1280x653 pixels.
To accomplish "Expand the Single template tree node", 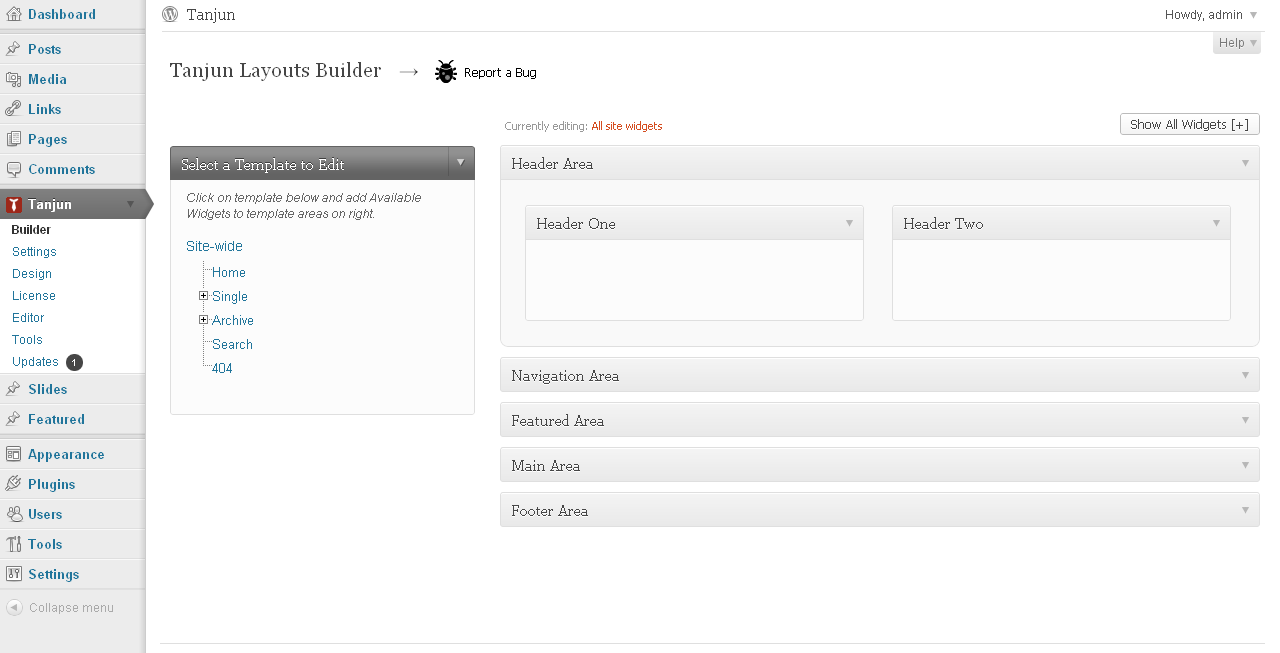I will (x=203, y=296).
